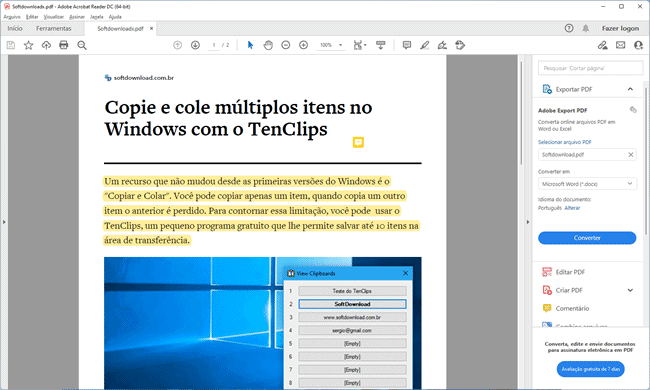
Task: Open the Assinar menu
Action: tap(77, 17)
